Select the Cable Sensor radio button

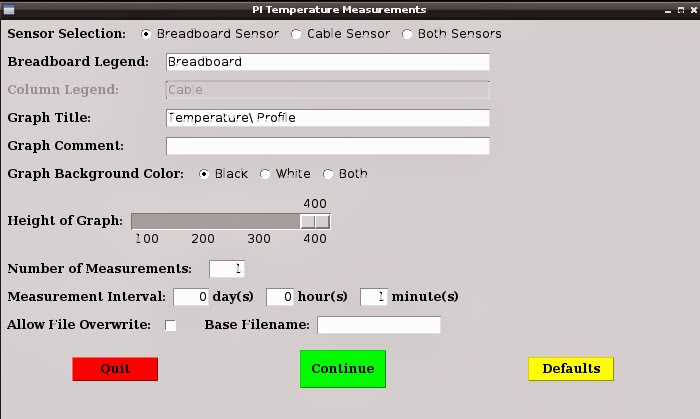tap(296, 34)
